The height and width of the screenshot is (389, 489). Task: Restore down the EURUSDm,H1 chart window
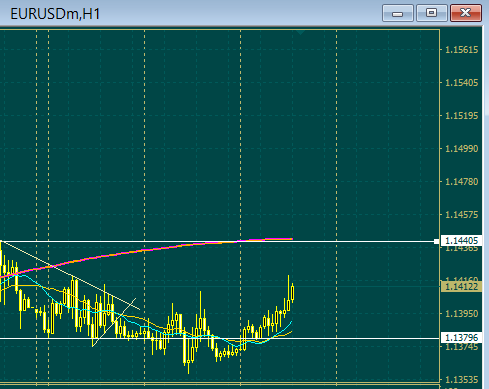(x=432, y=13)
